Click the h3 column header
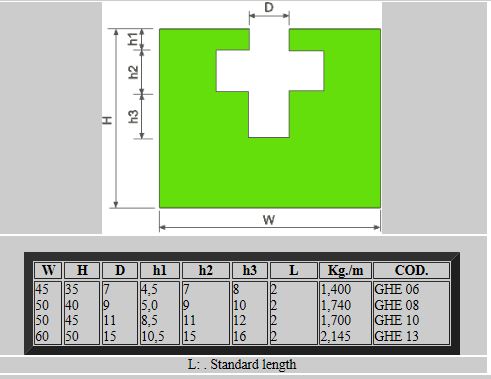Viewport: 491px width, 379px height. [x=250, y=270]
